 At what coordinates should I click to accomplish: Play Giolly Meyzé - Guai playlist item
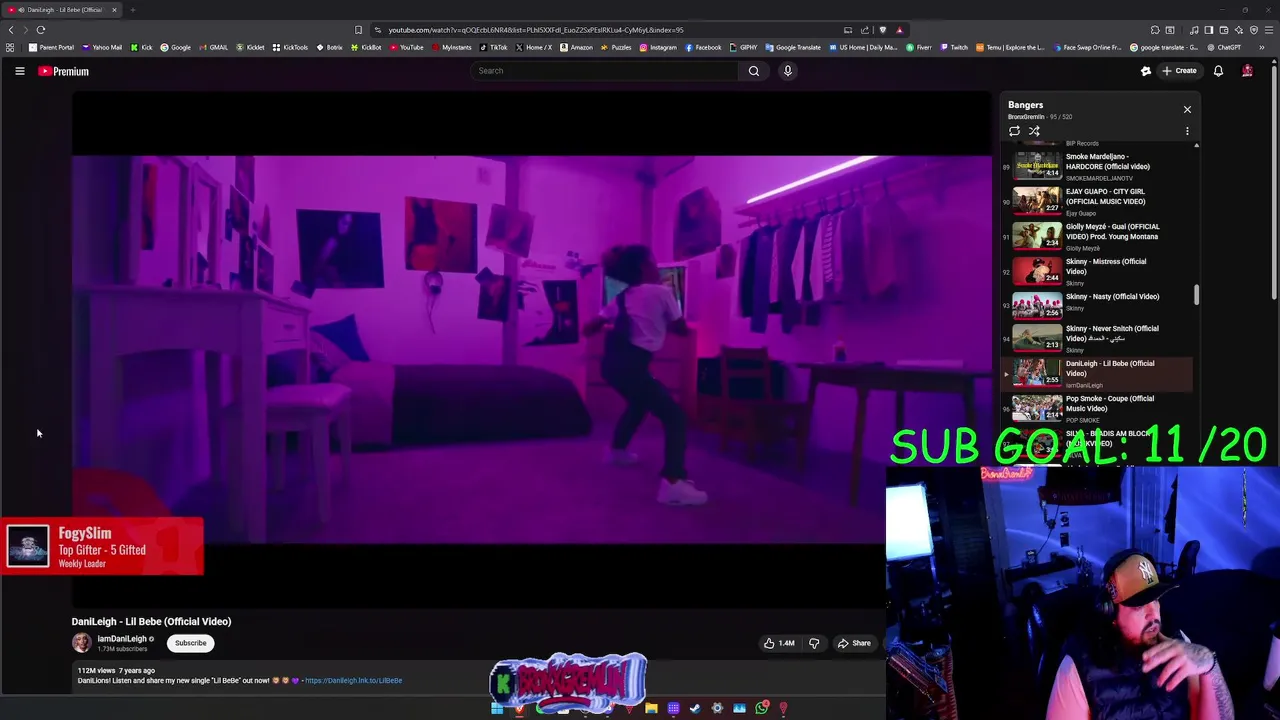(1098, 236)
